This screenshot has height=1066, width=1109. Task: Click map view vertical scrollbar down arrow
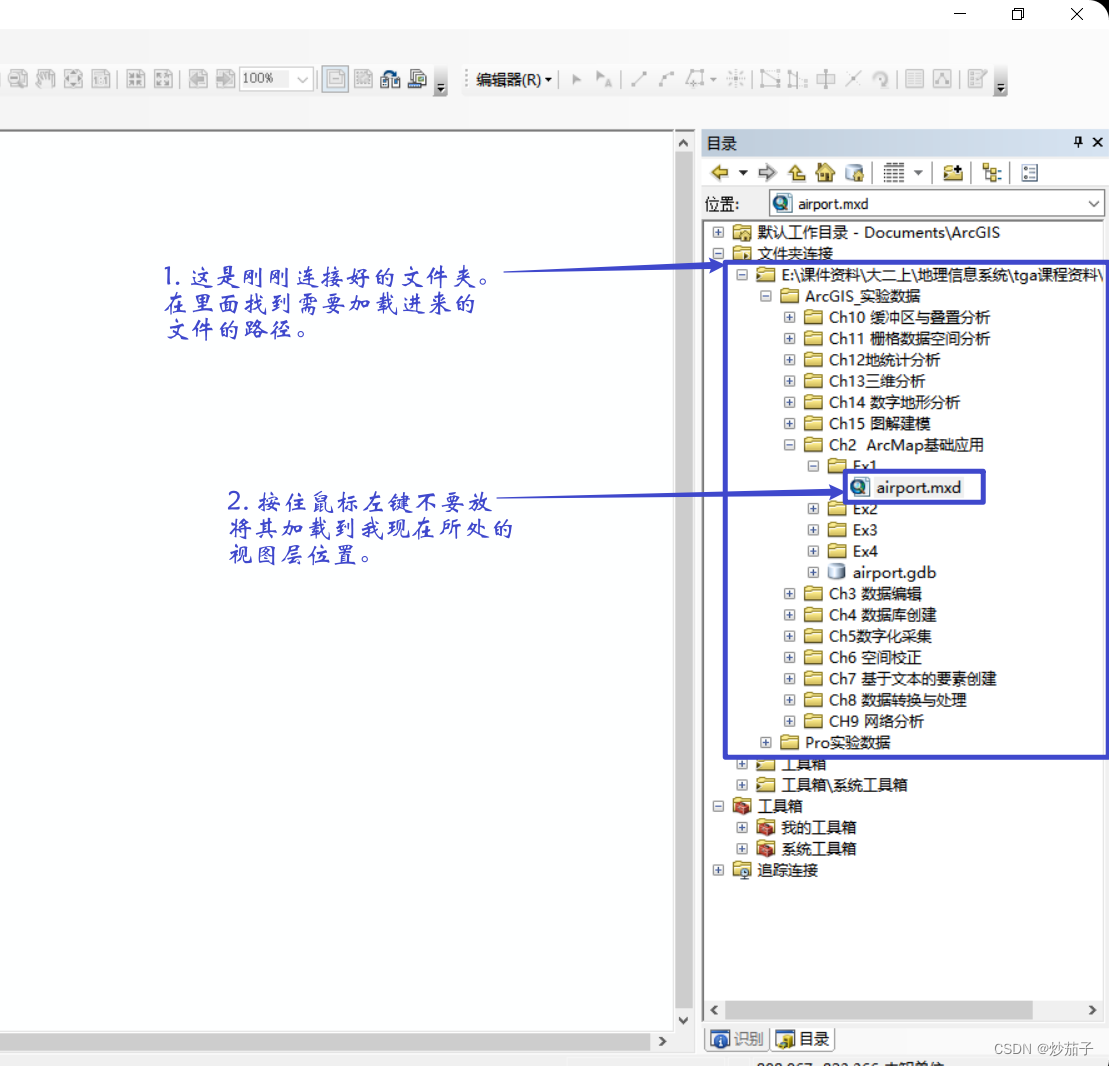(683, 1020)
